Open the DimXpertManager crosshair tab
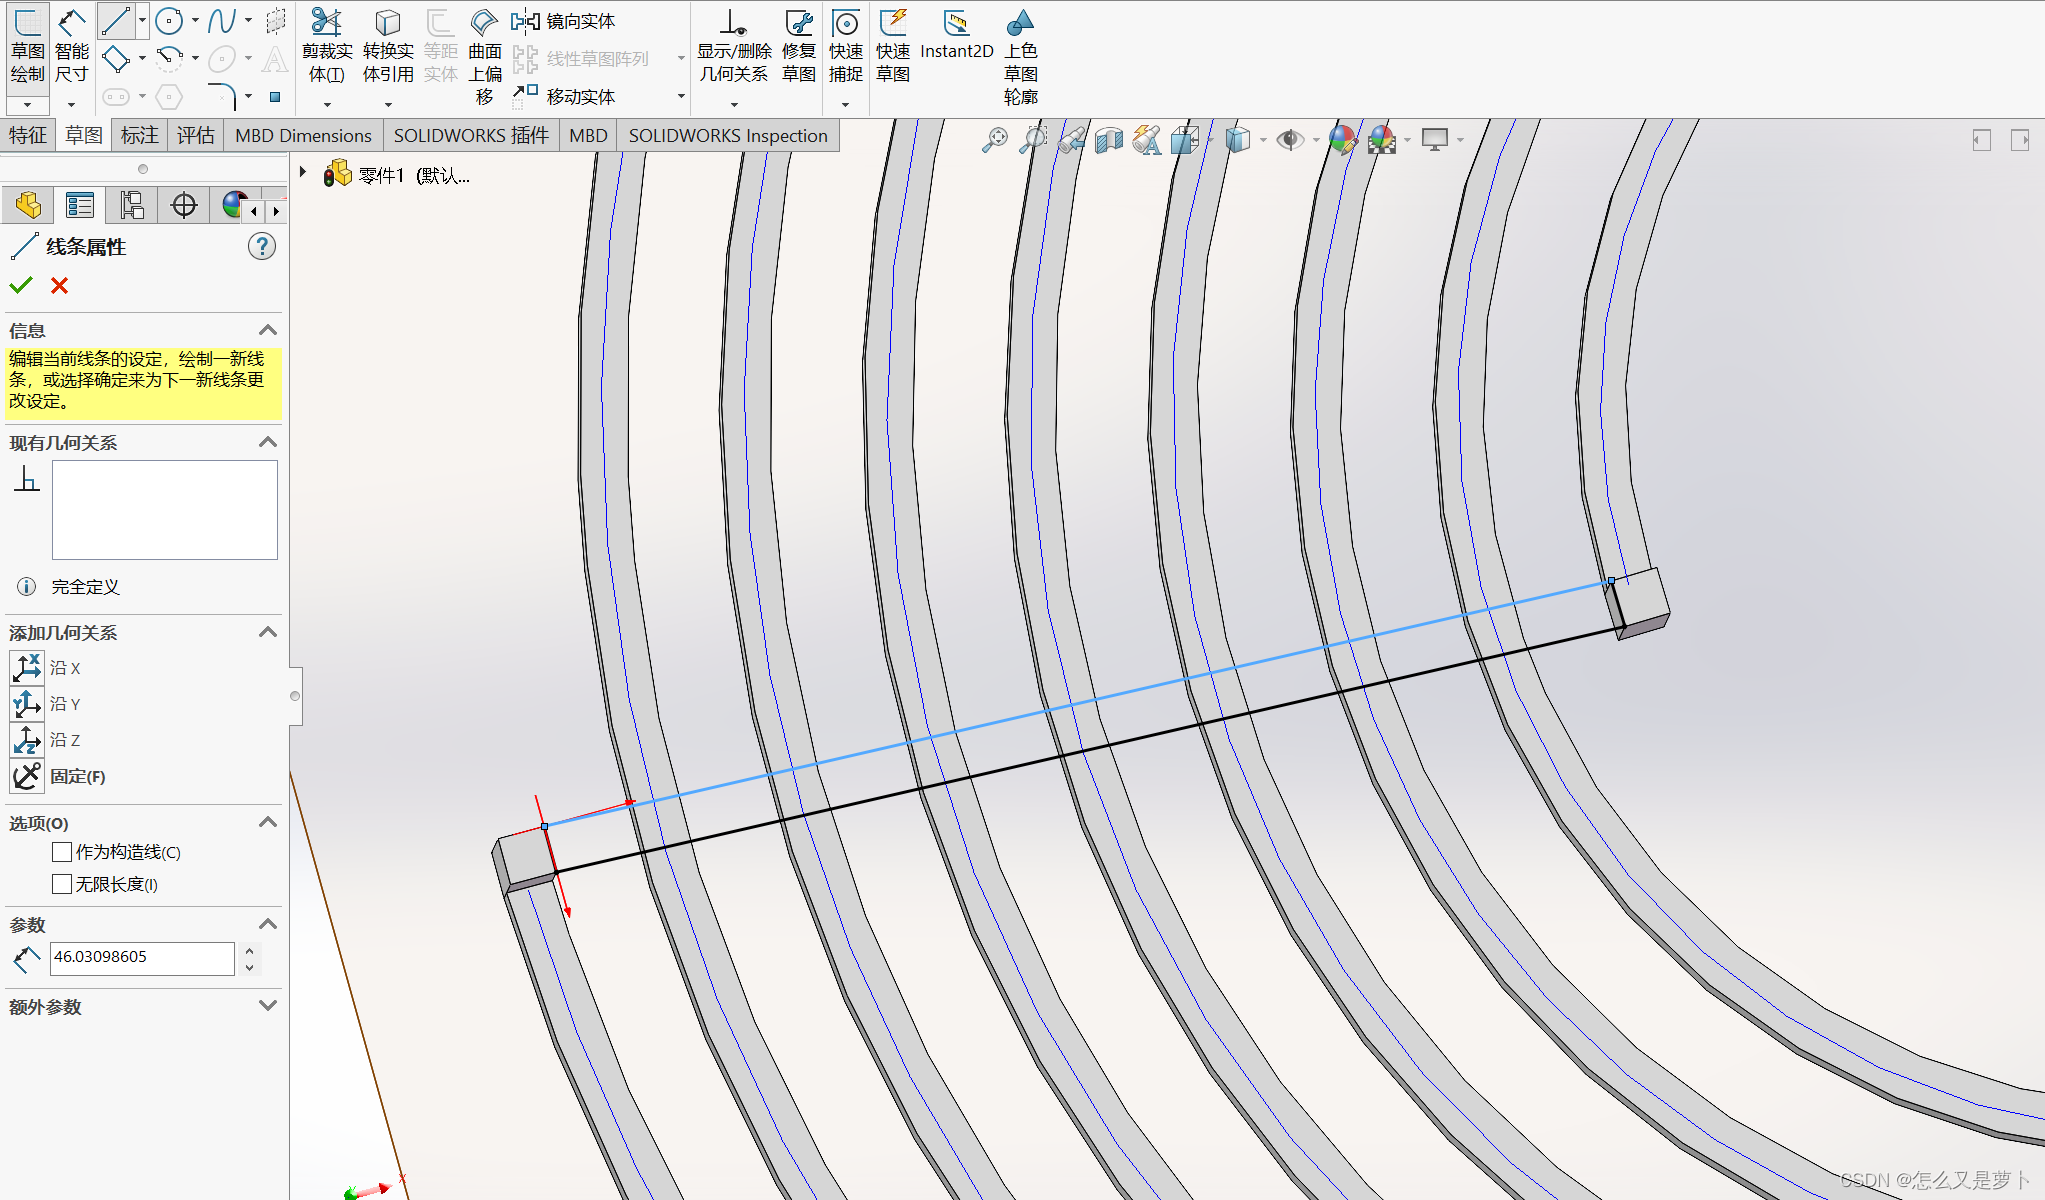Viewport: 2045px width, 1200px height. [x=184, y=205]
